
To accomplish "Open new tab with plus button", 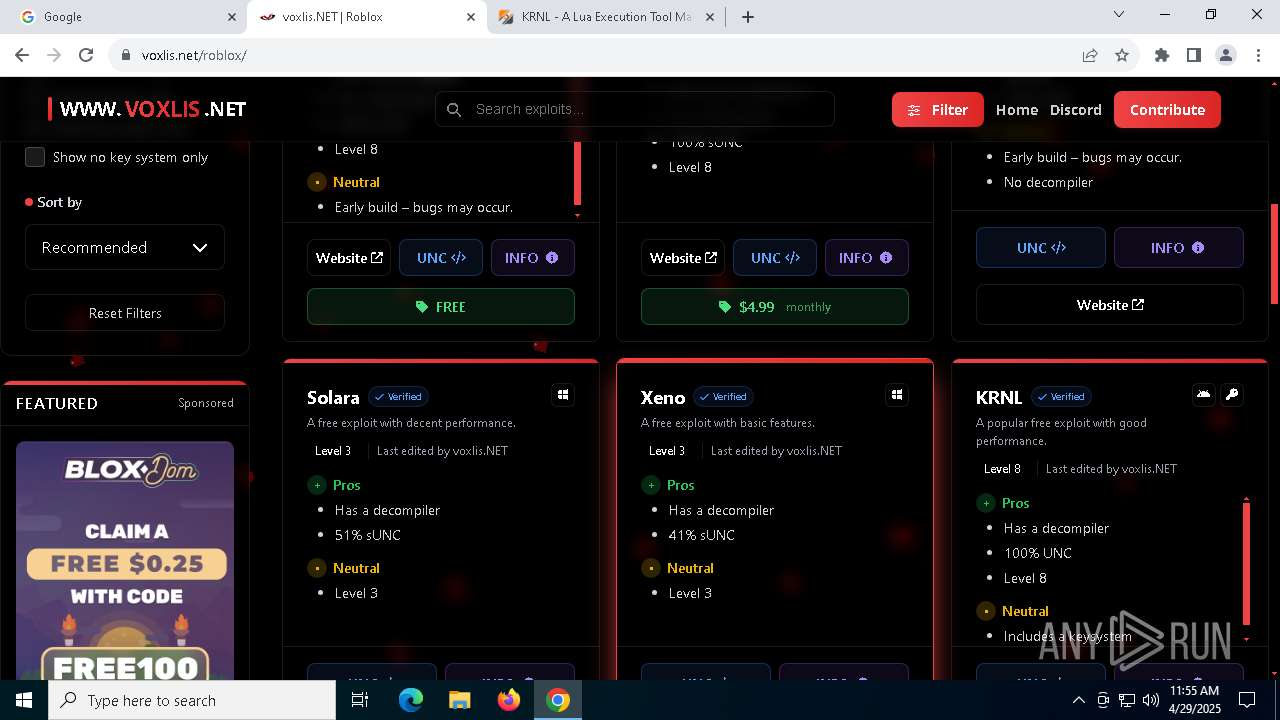I will [748, 17].
